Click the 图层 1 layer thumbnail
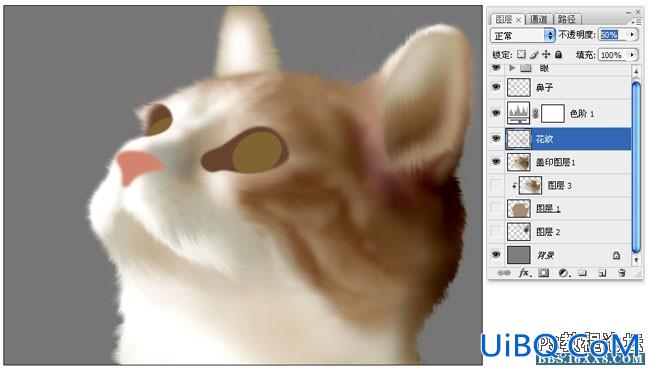650x370 pixels. 518,209
